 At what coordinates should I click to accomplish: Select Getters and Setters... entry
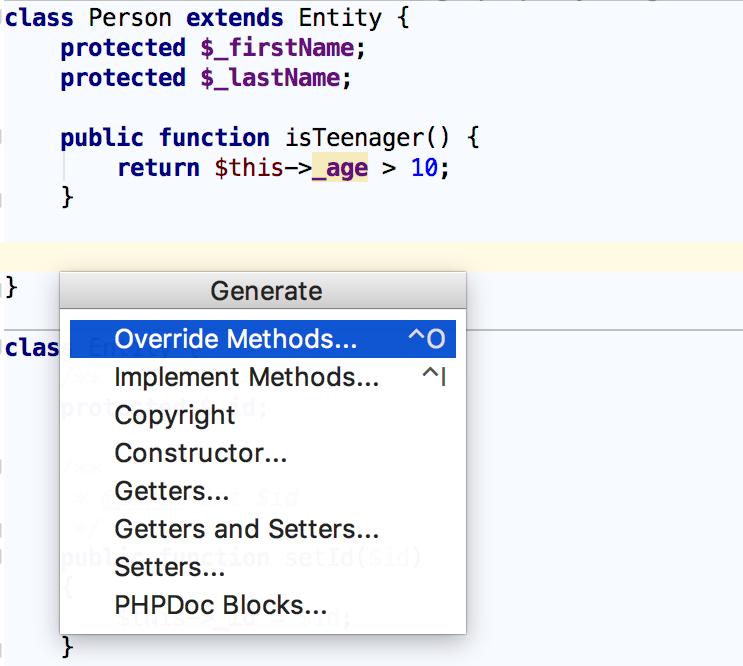tap(246, 529)
